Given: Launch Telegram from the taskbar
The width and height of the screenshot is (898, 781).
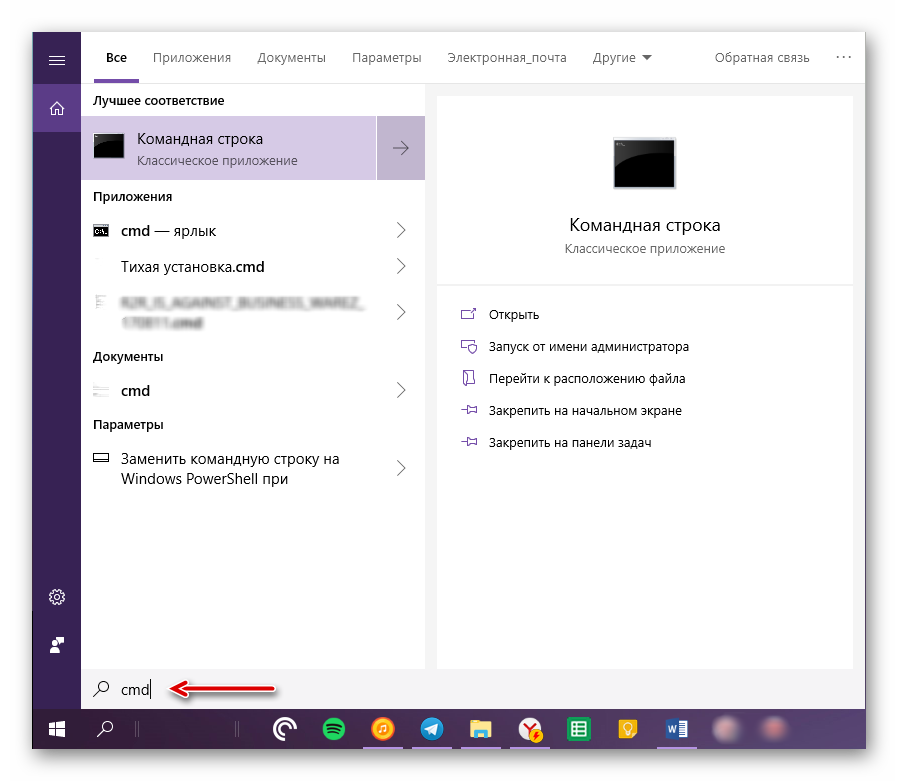Looking at the screenshot, I should pos(432,729).
